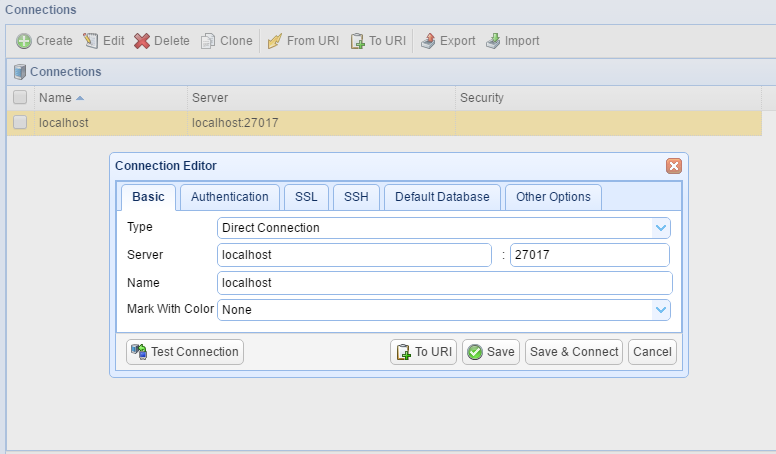Select the localhost:27017 server cell
This screenshot has width=776, height=454.
click(321, 123)
